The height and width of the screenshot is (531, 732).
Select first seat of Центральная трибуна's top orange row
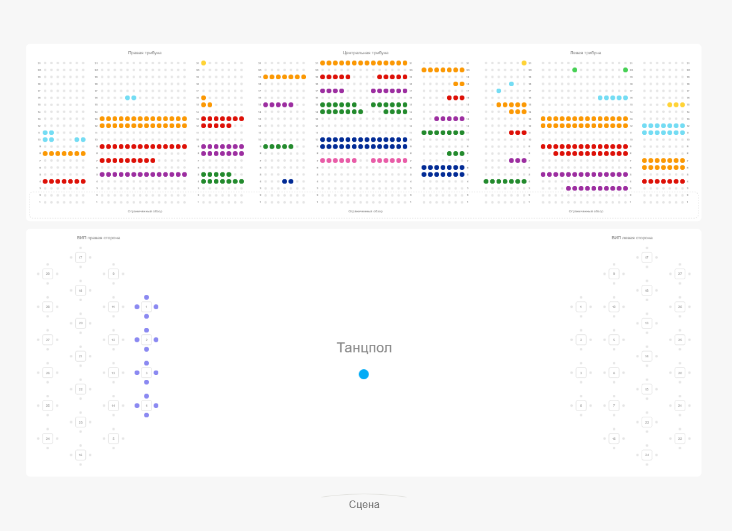tap(323, 63)
